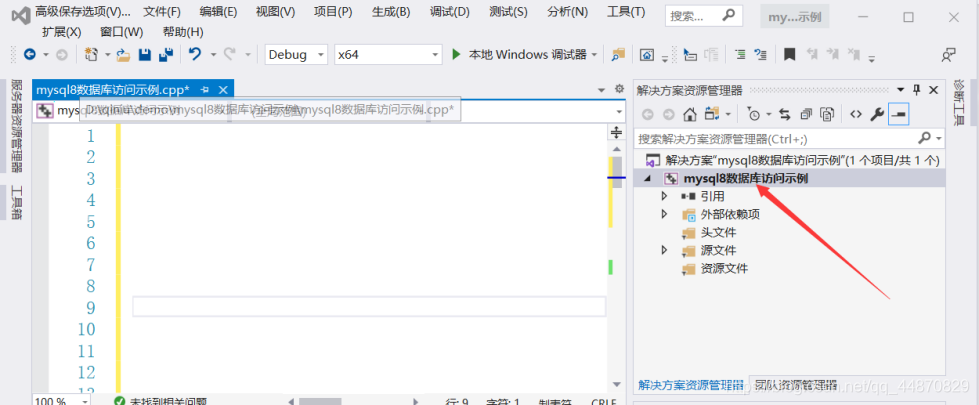The width and height of the screenshot is (979, 405).
Task: Click the editor split-window handle icon
Action: click(616, 132)
